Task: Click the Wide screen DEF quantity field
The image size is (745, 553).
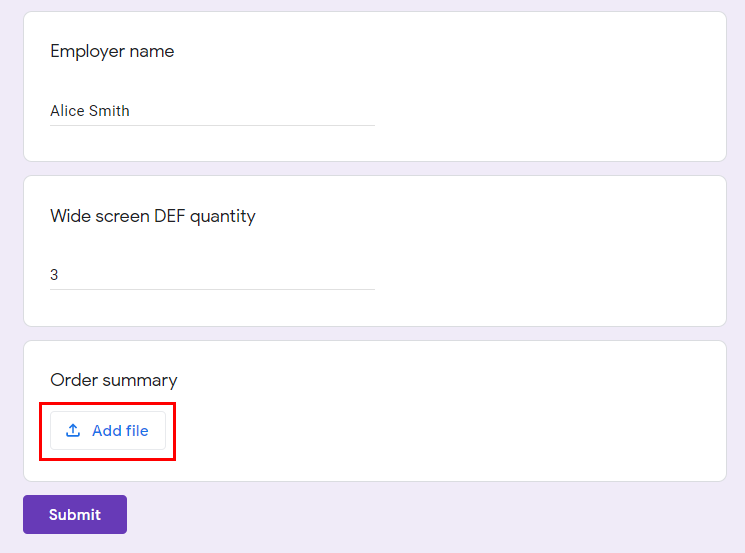Action: (212, 275)
